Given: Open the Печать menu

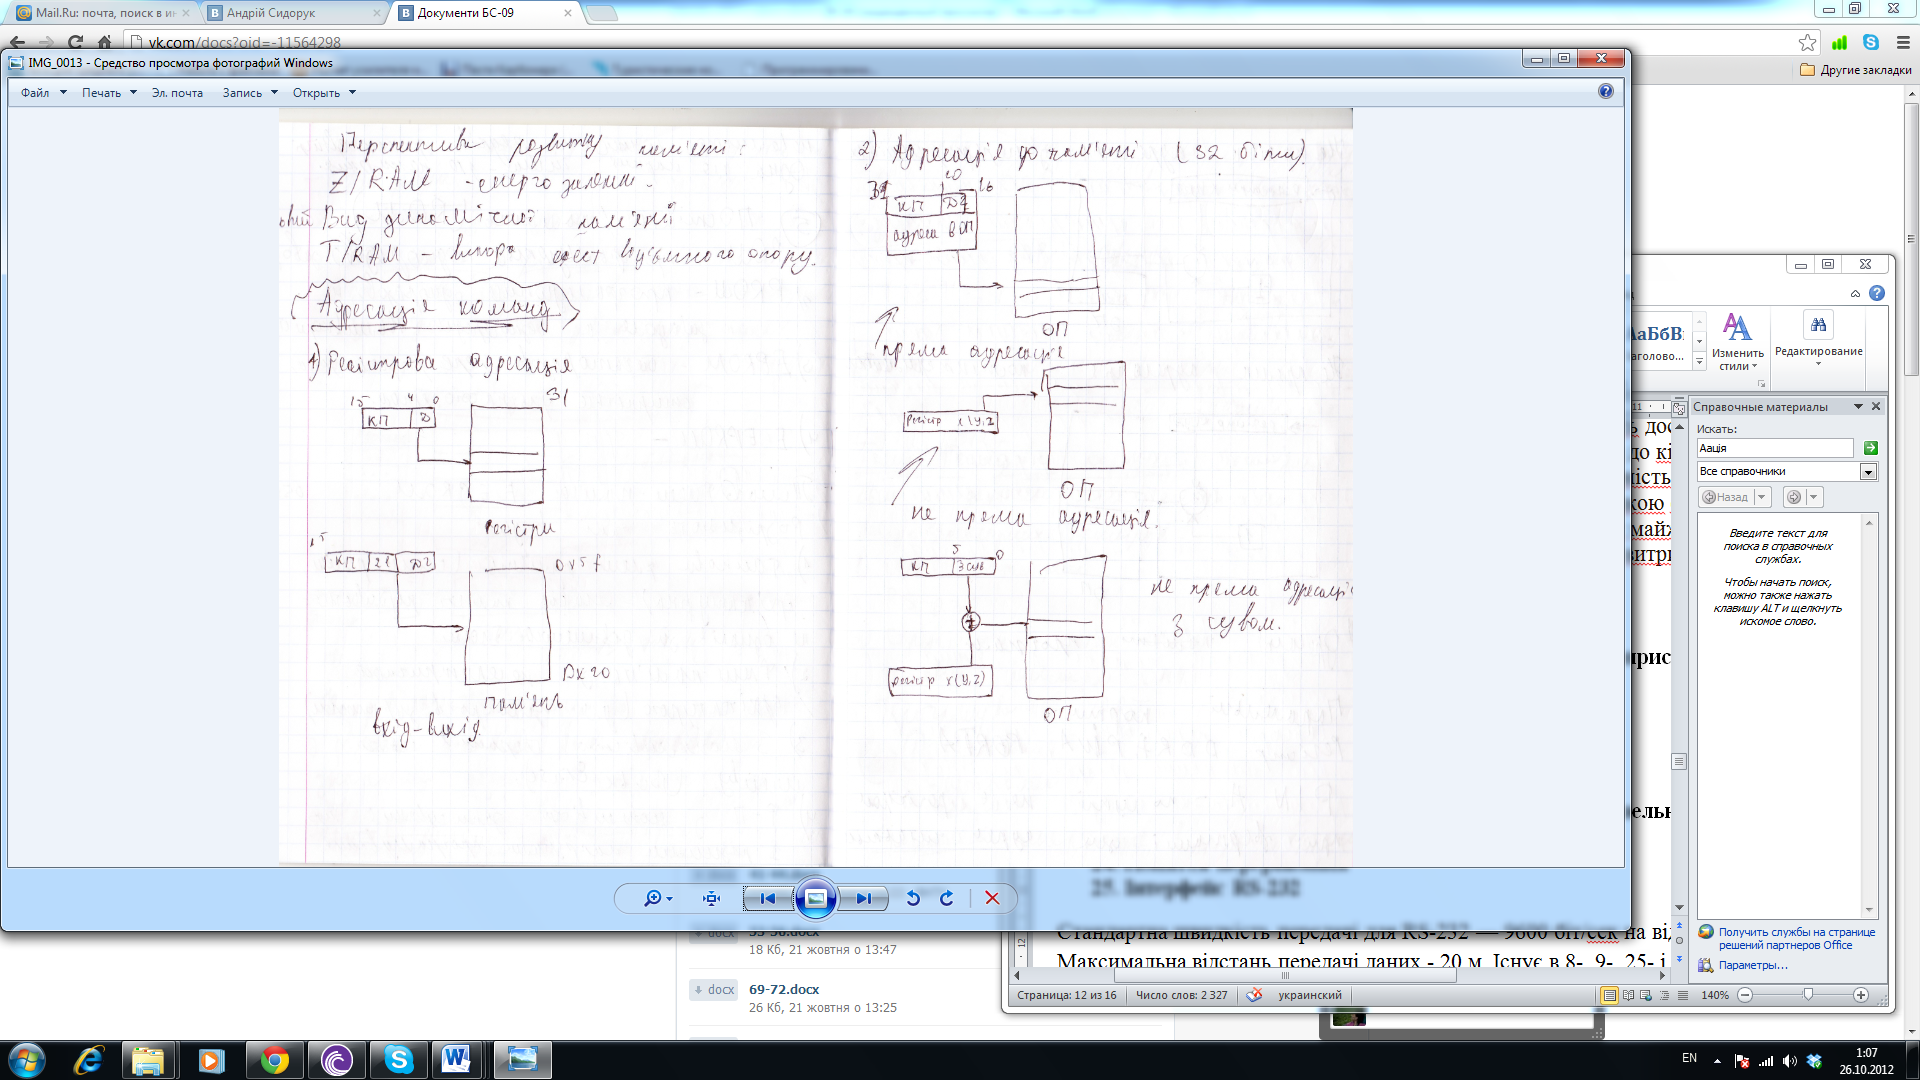Looking at the screenshot, I should pyautogui.click(x=109, y=93).
